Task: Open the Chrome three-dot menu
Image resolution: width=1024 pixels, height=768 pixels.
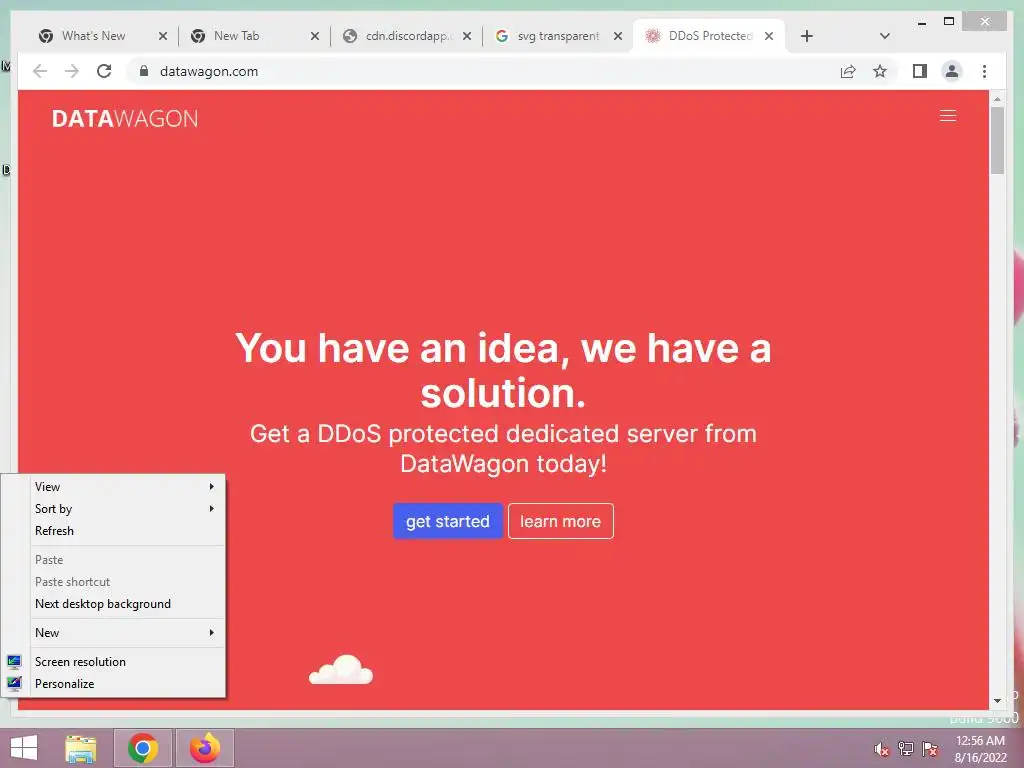Action: [x=984, y=71]
